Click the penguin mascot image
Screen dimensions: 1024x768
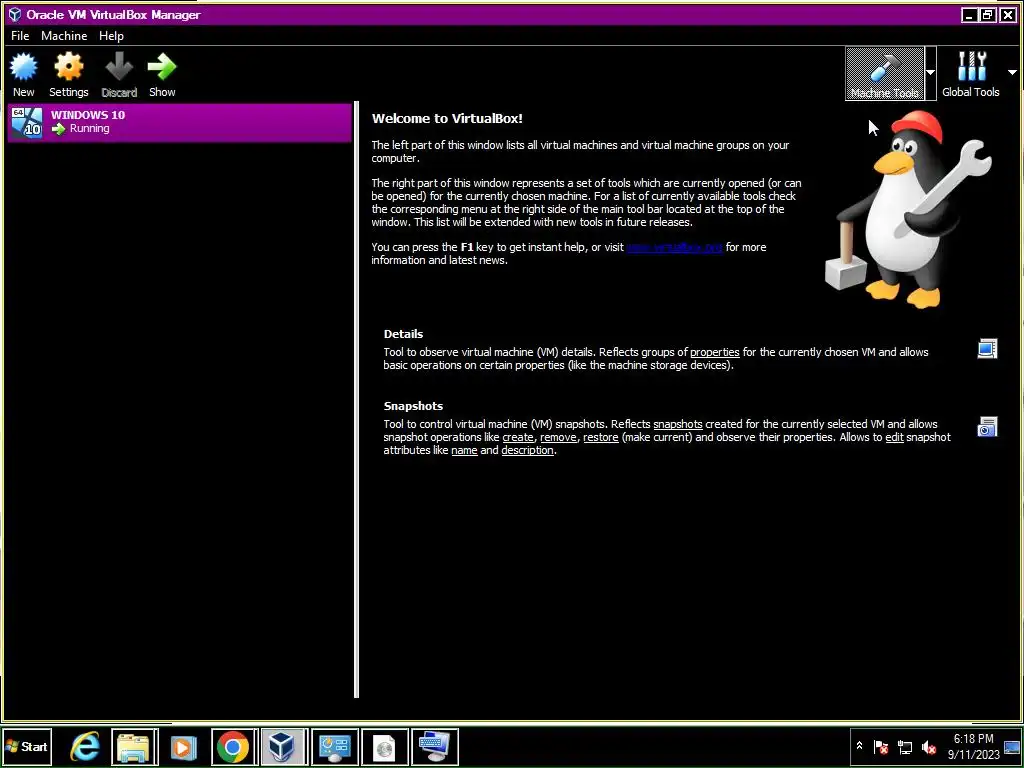[x=908, y=208]
